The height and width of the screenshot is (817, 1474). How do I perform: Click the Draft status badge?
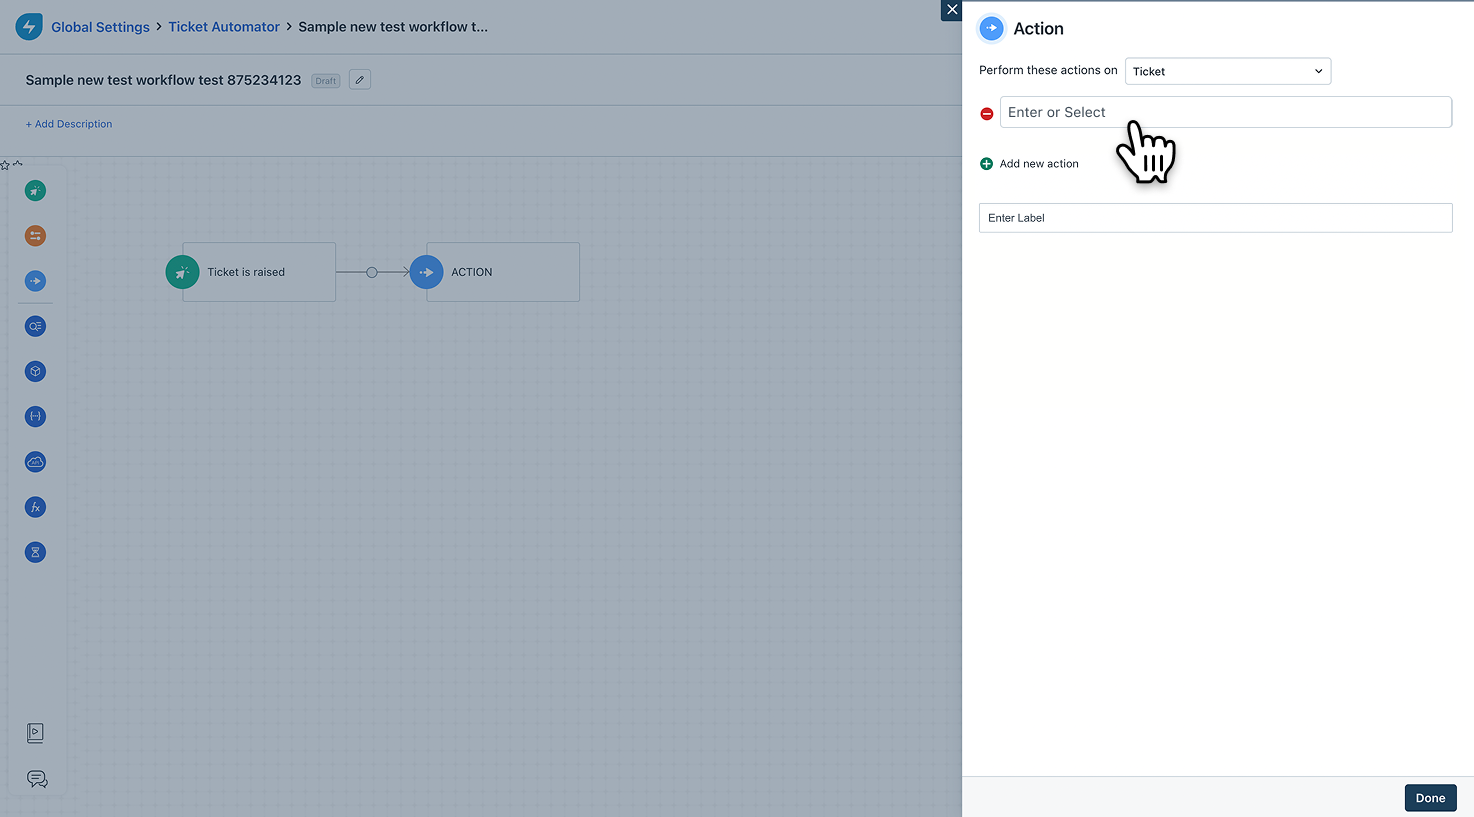(326, 81)
